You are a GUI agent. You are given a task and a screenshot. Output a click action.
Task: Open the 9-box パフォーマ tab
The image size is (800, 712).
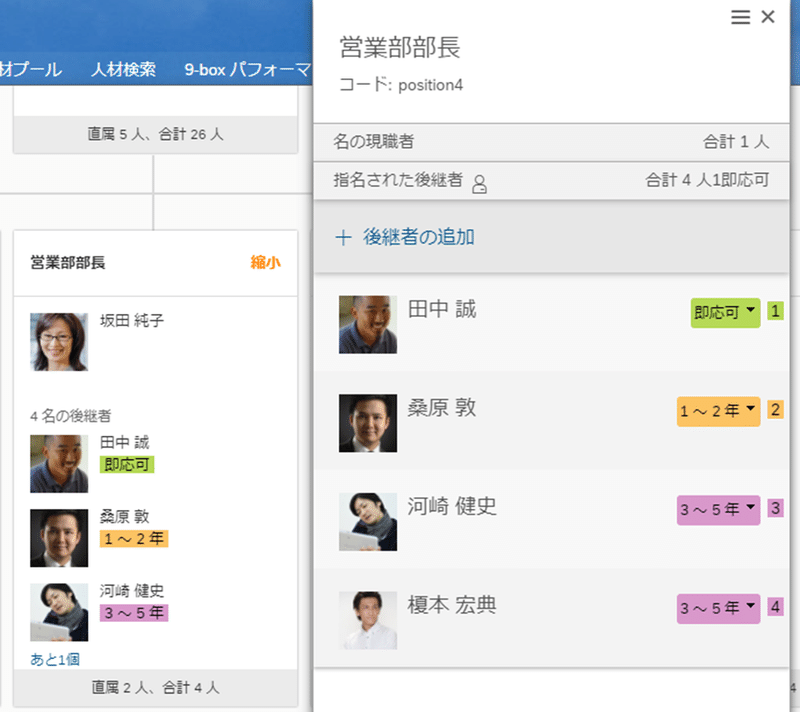pyautogui.click(x=247, y=69)
